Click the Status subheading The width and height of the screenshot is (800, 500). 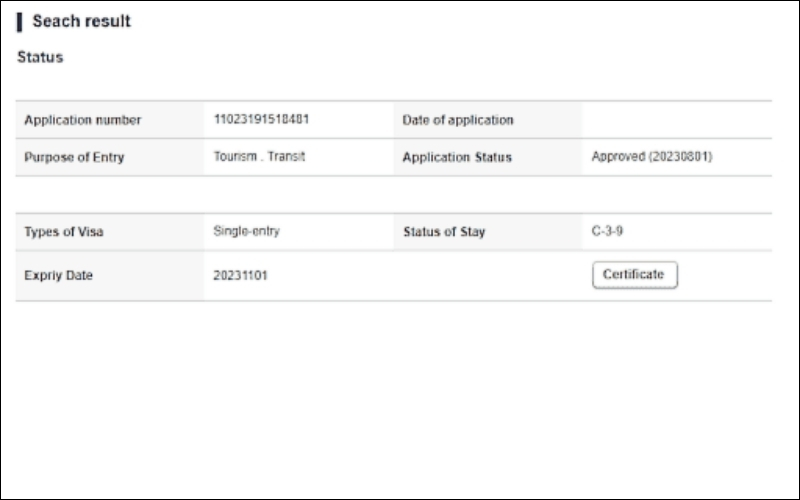pyautogui.click(x=40, y=57)
